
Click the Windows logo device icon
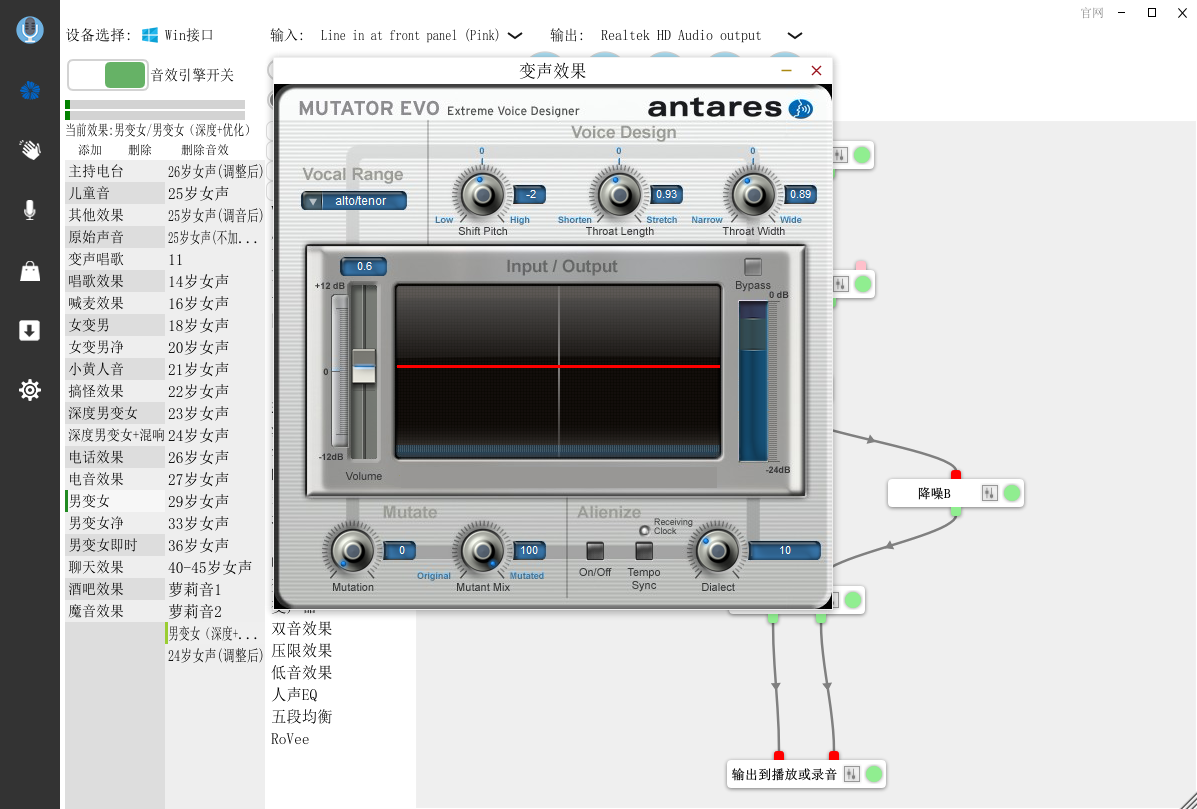tap(150, 35)
